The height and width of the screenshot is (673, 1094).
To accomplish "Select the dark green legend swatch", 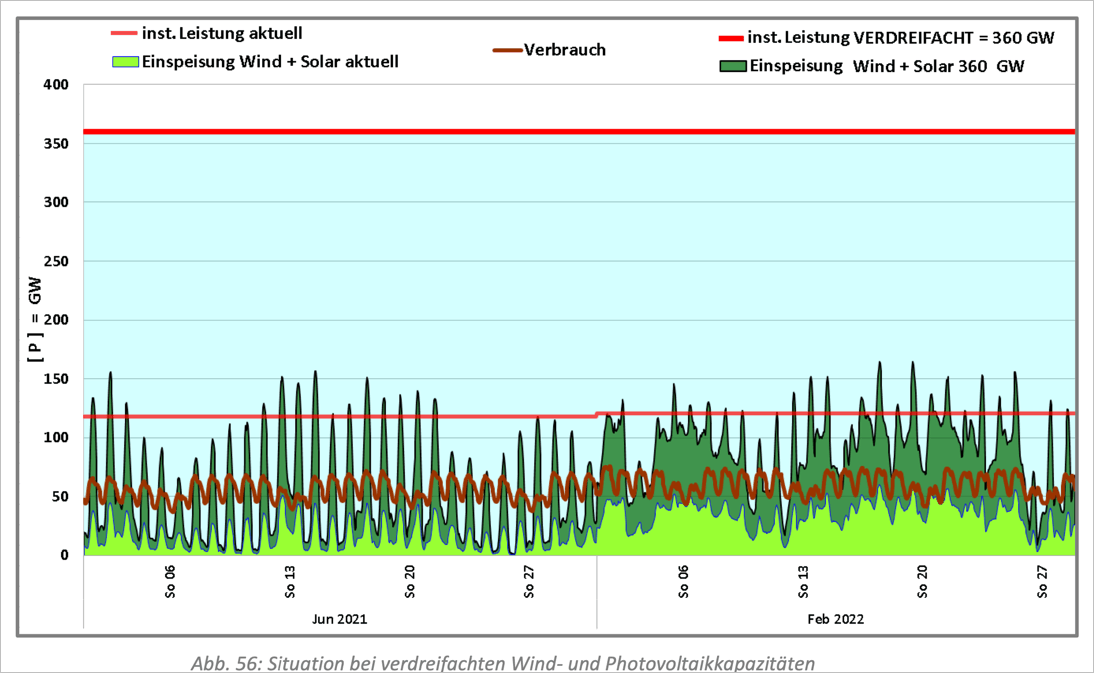I will click(733, 66).
